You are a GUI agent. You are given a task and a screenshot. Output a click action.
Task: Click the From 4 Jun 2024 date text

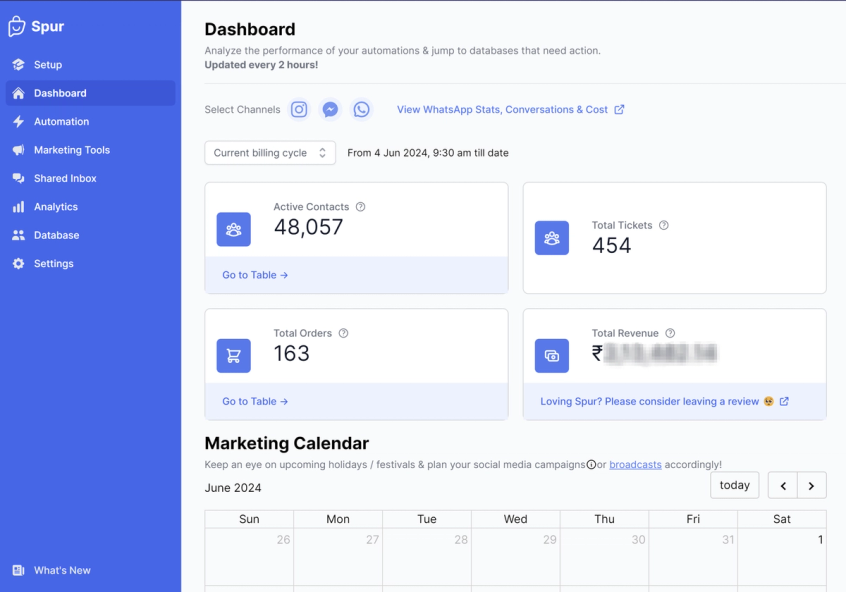[x=428, y=153]
